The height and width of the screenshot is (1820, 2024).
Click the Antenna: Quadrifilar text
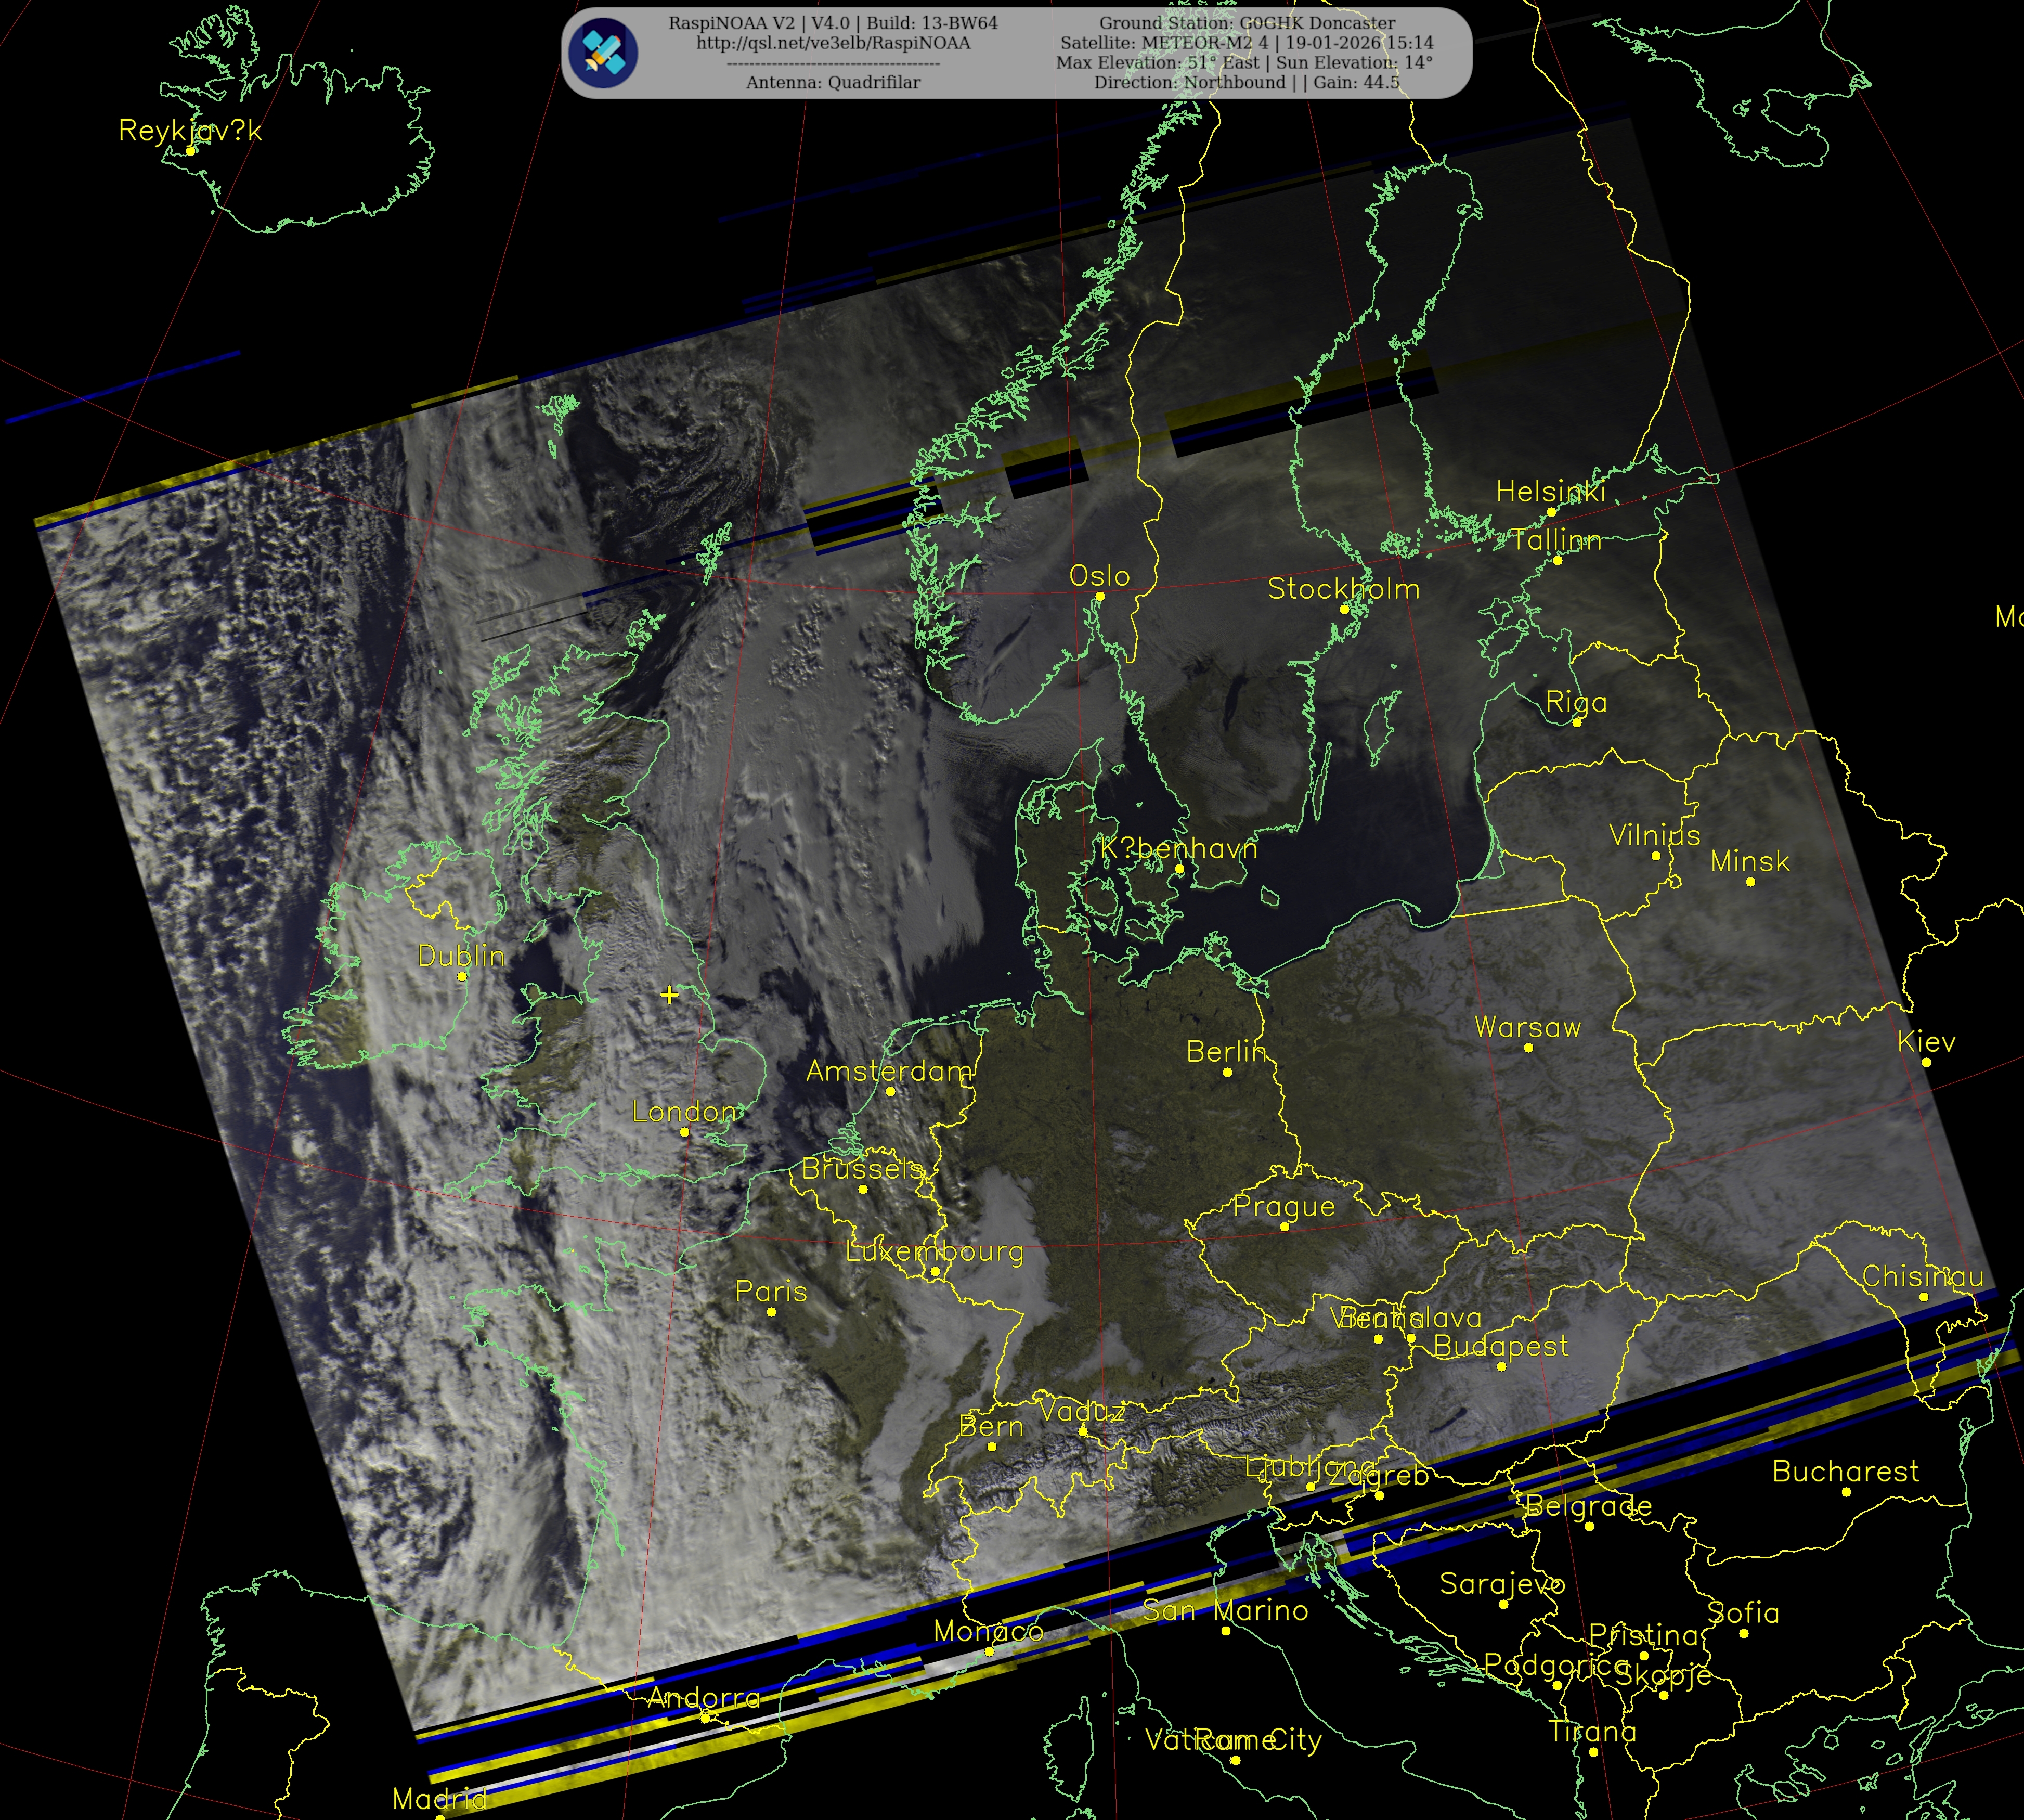(x=833, y=83)
